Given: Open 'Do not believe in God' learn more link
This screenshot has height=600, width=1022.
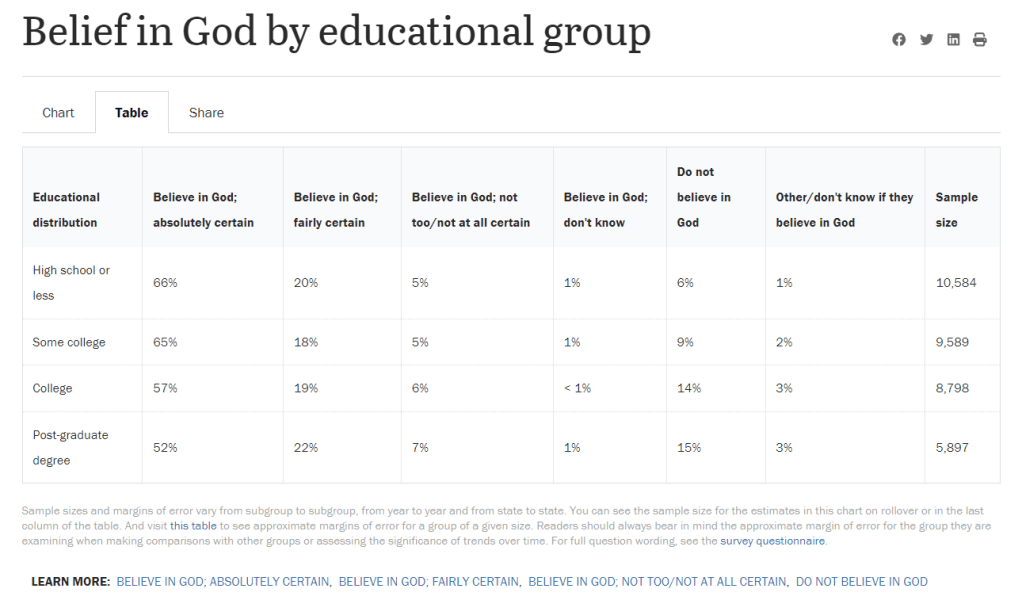Looking at the screenshot, I should click(x=861, y=582).
